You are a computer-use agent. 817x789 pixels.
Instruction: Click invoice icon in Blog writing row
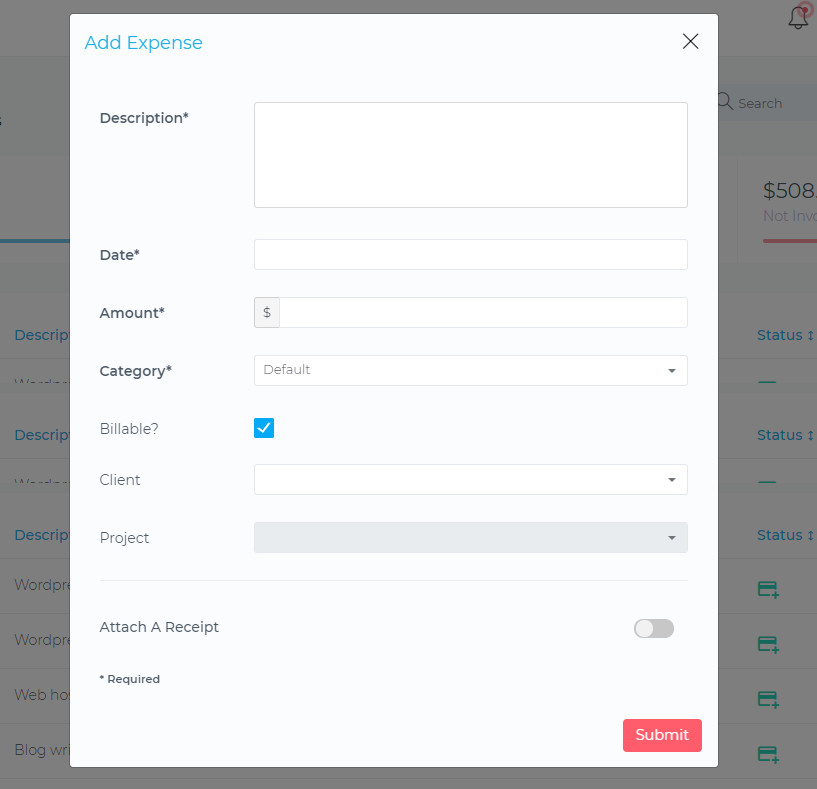click(768, 753)
